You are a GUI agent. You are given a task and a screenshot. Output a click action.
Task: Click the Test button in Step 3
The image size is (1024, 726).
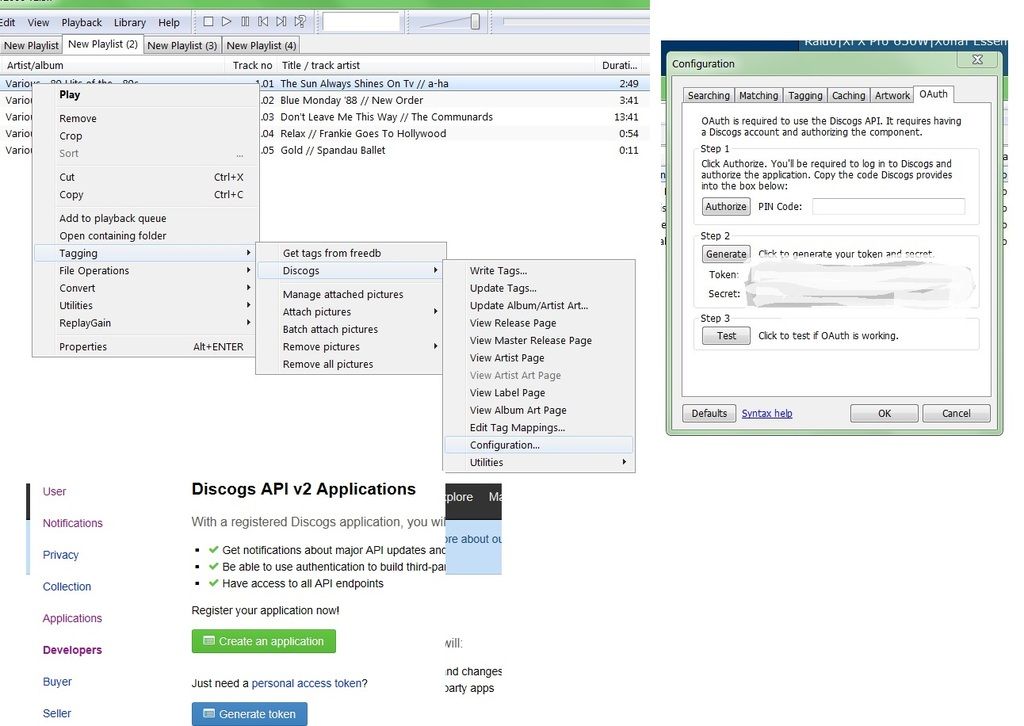coord(726,336)
